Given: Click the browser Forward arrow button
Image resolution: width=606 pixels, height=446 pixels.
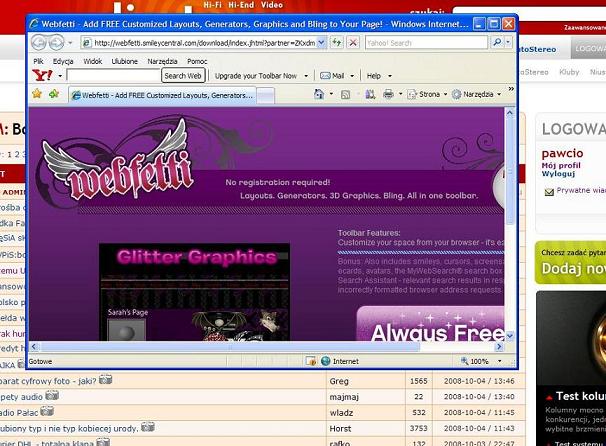Looking at the screenshot, I should tap(56, 43).
